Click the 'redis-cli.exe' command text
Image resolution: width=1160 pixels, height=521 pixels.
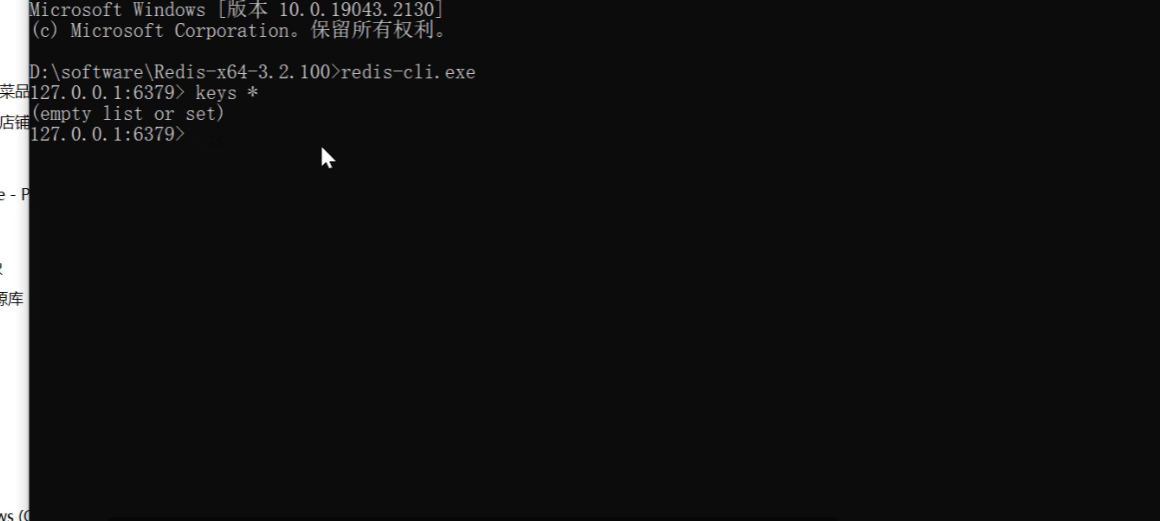tap(408, 73)
